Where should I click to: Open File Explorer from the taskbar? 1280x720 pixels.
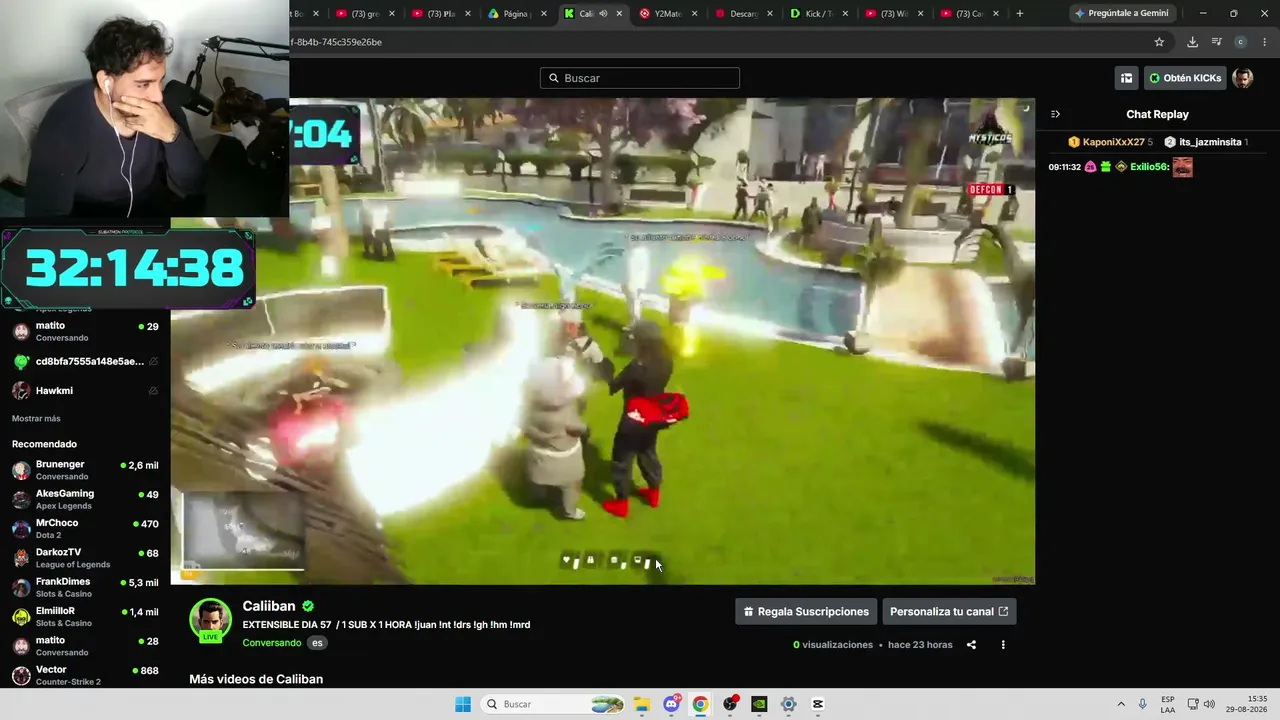click(x=641, y=704)
